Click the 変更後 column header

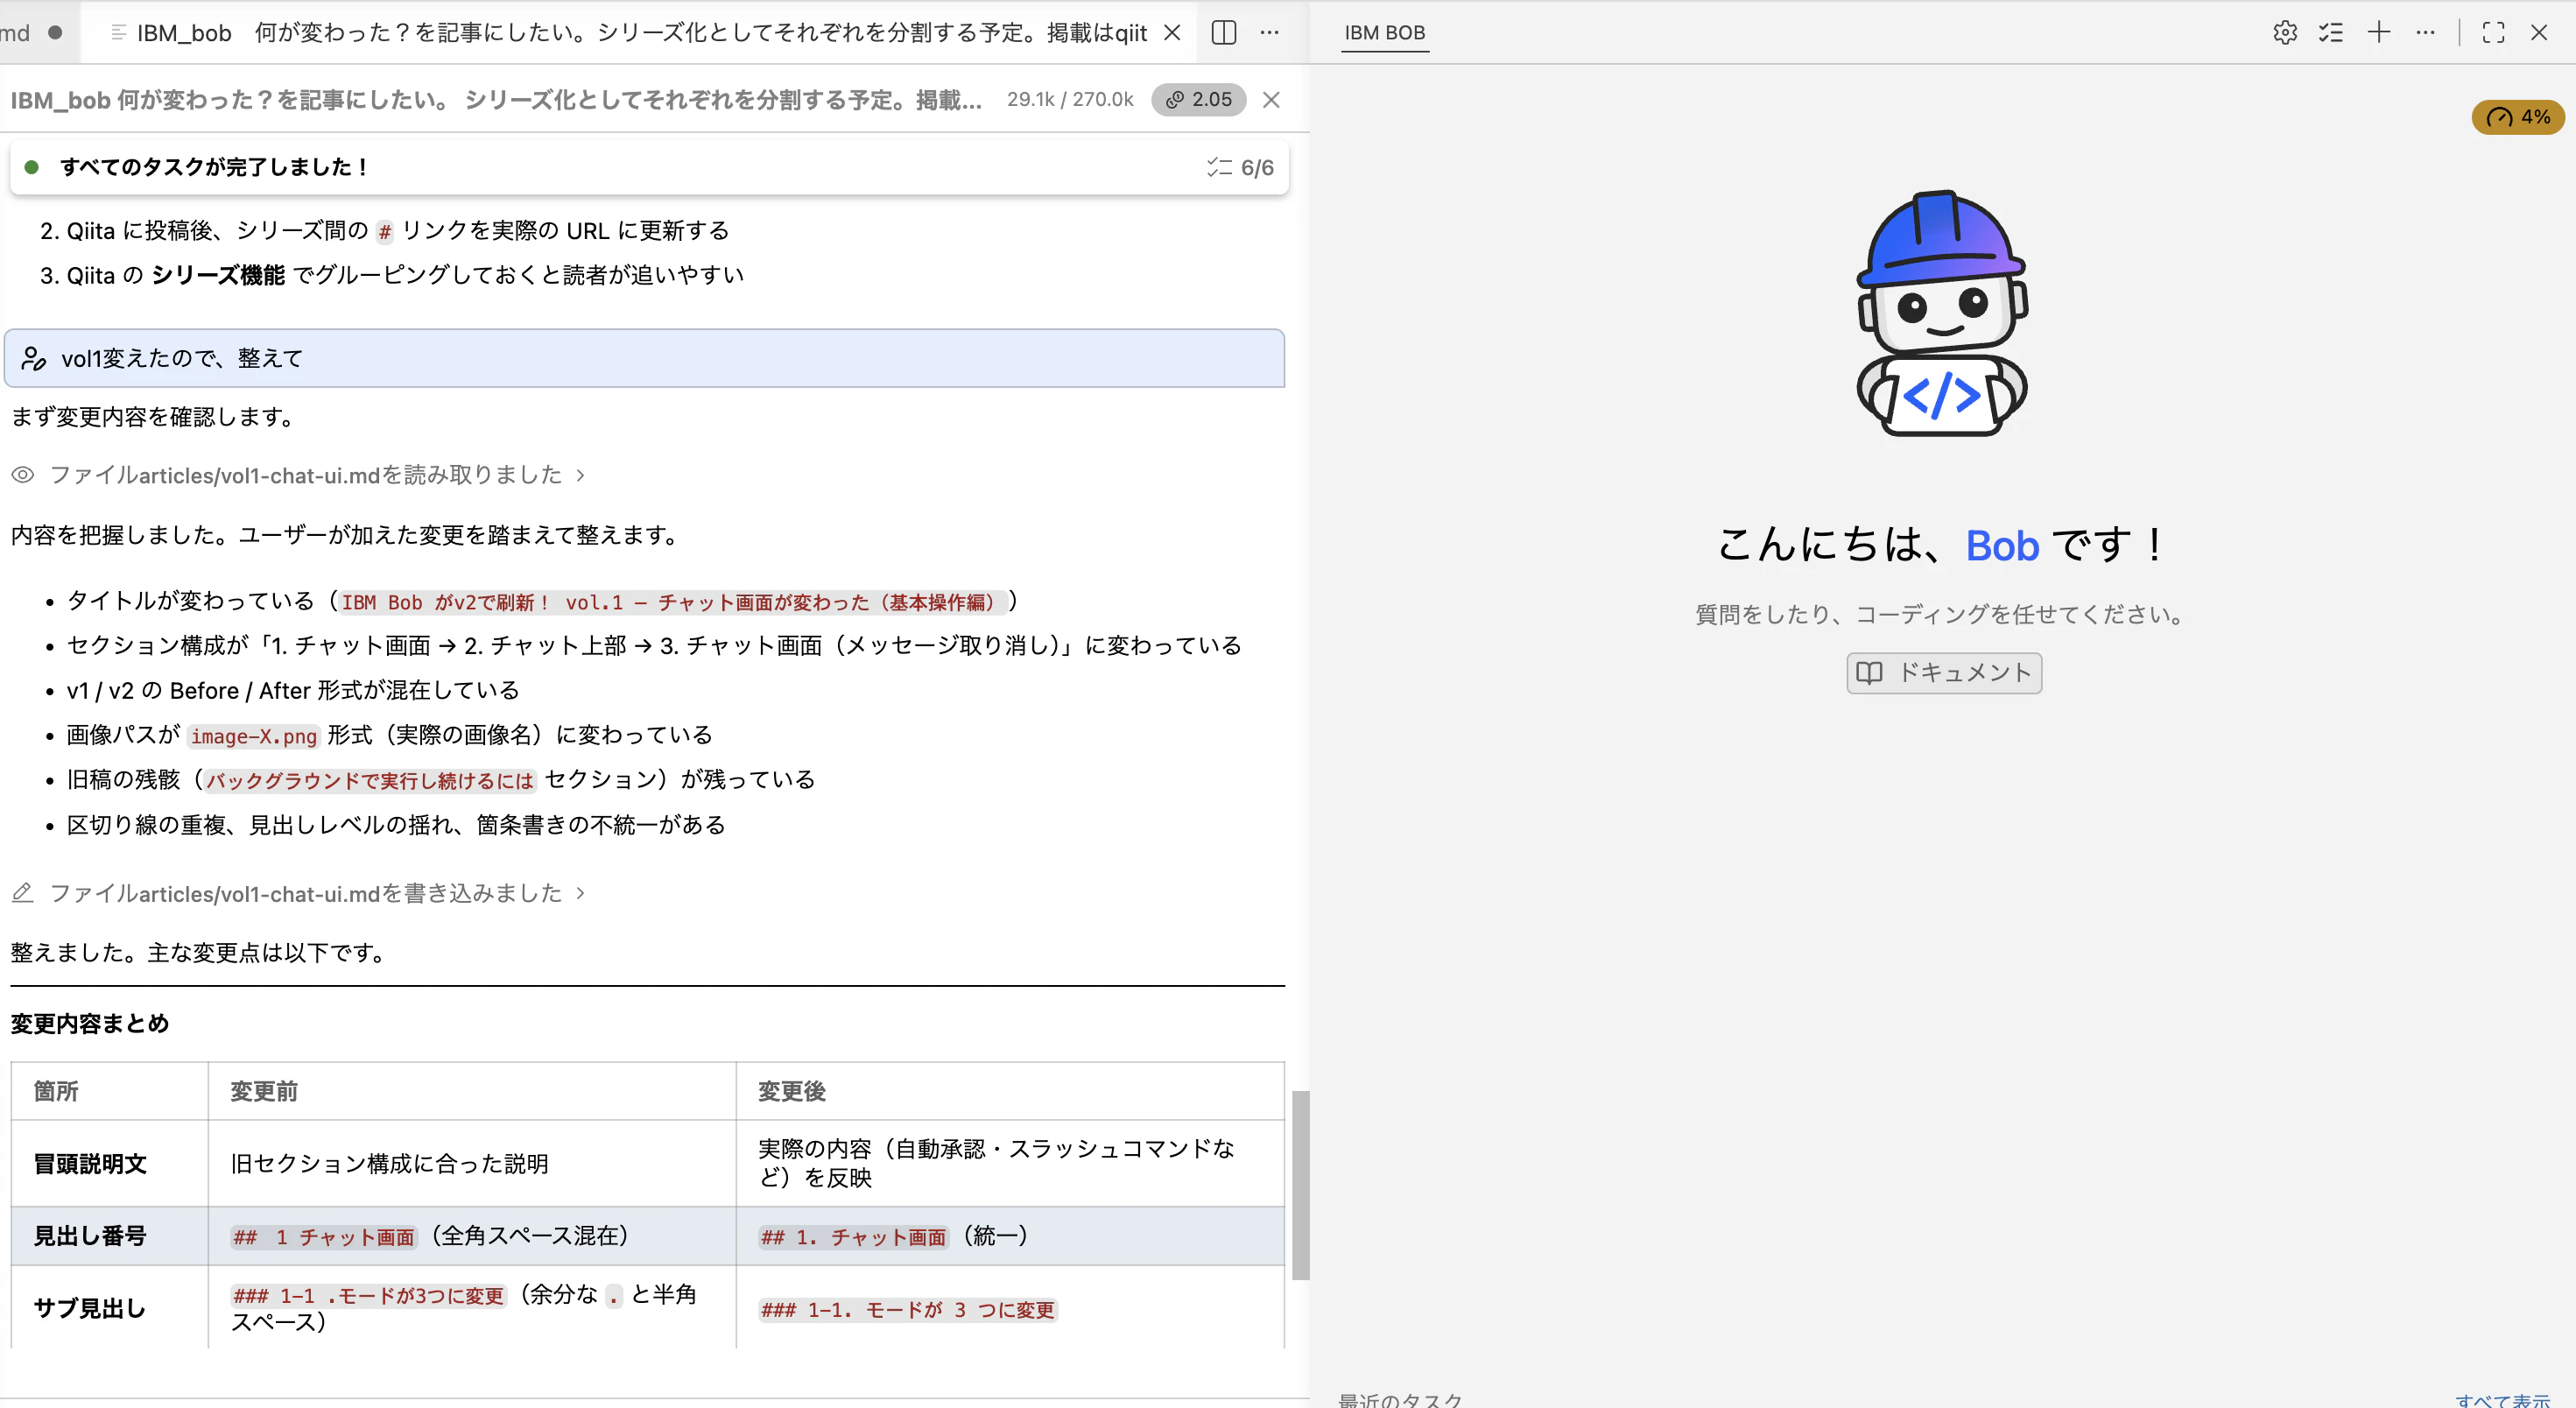[x=791, y=1091]
